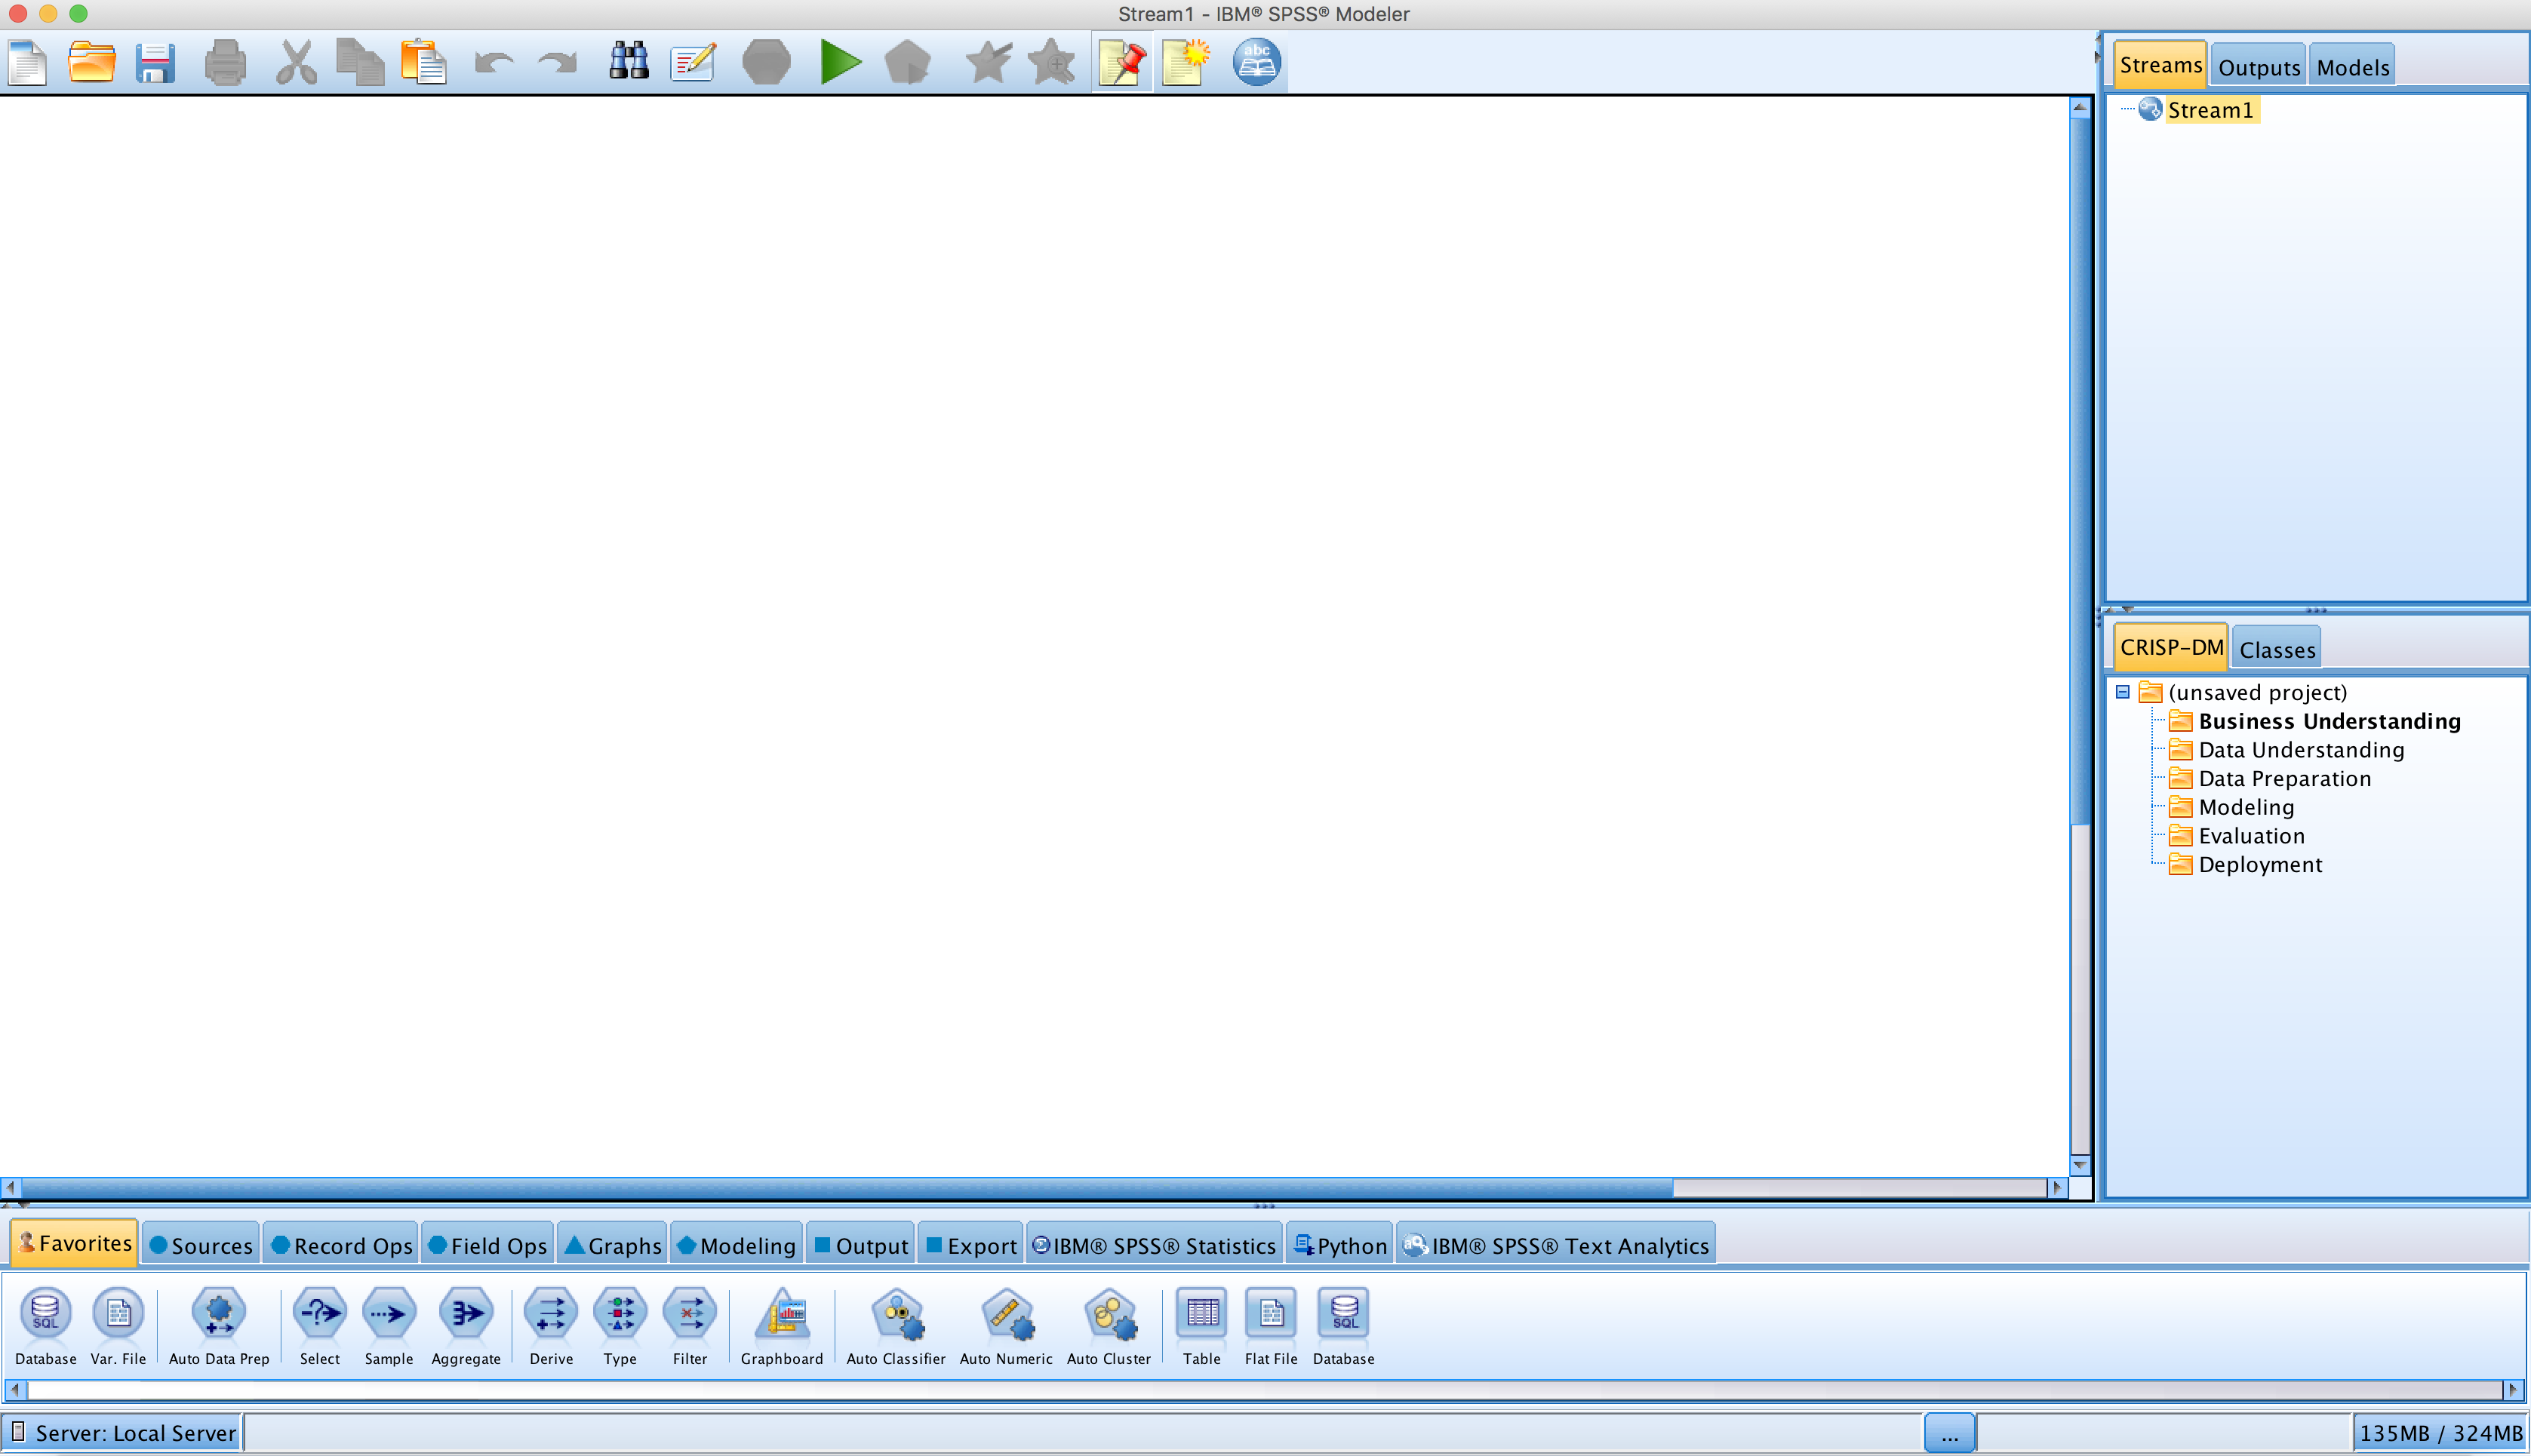Click the ellipsis button in status bar

coord(1949,1434)
